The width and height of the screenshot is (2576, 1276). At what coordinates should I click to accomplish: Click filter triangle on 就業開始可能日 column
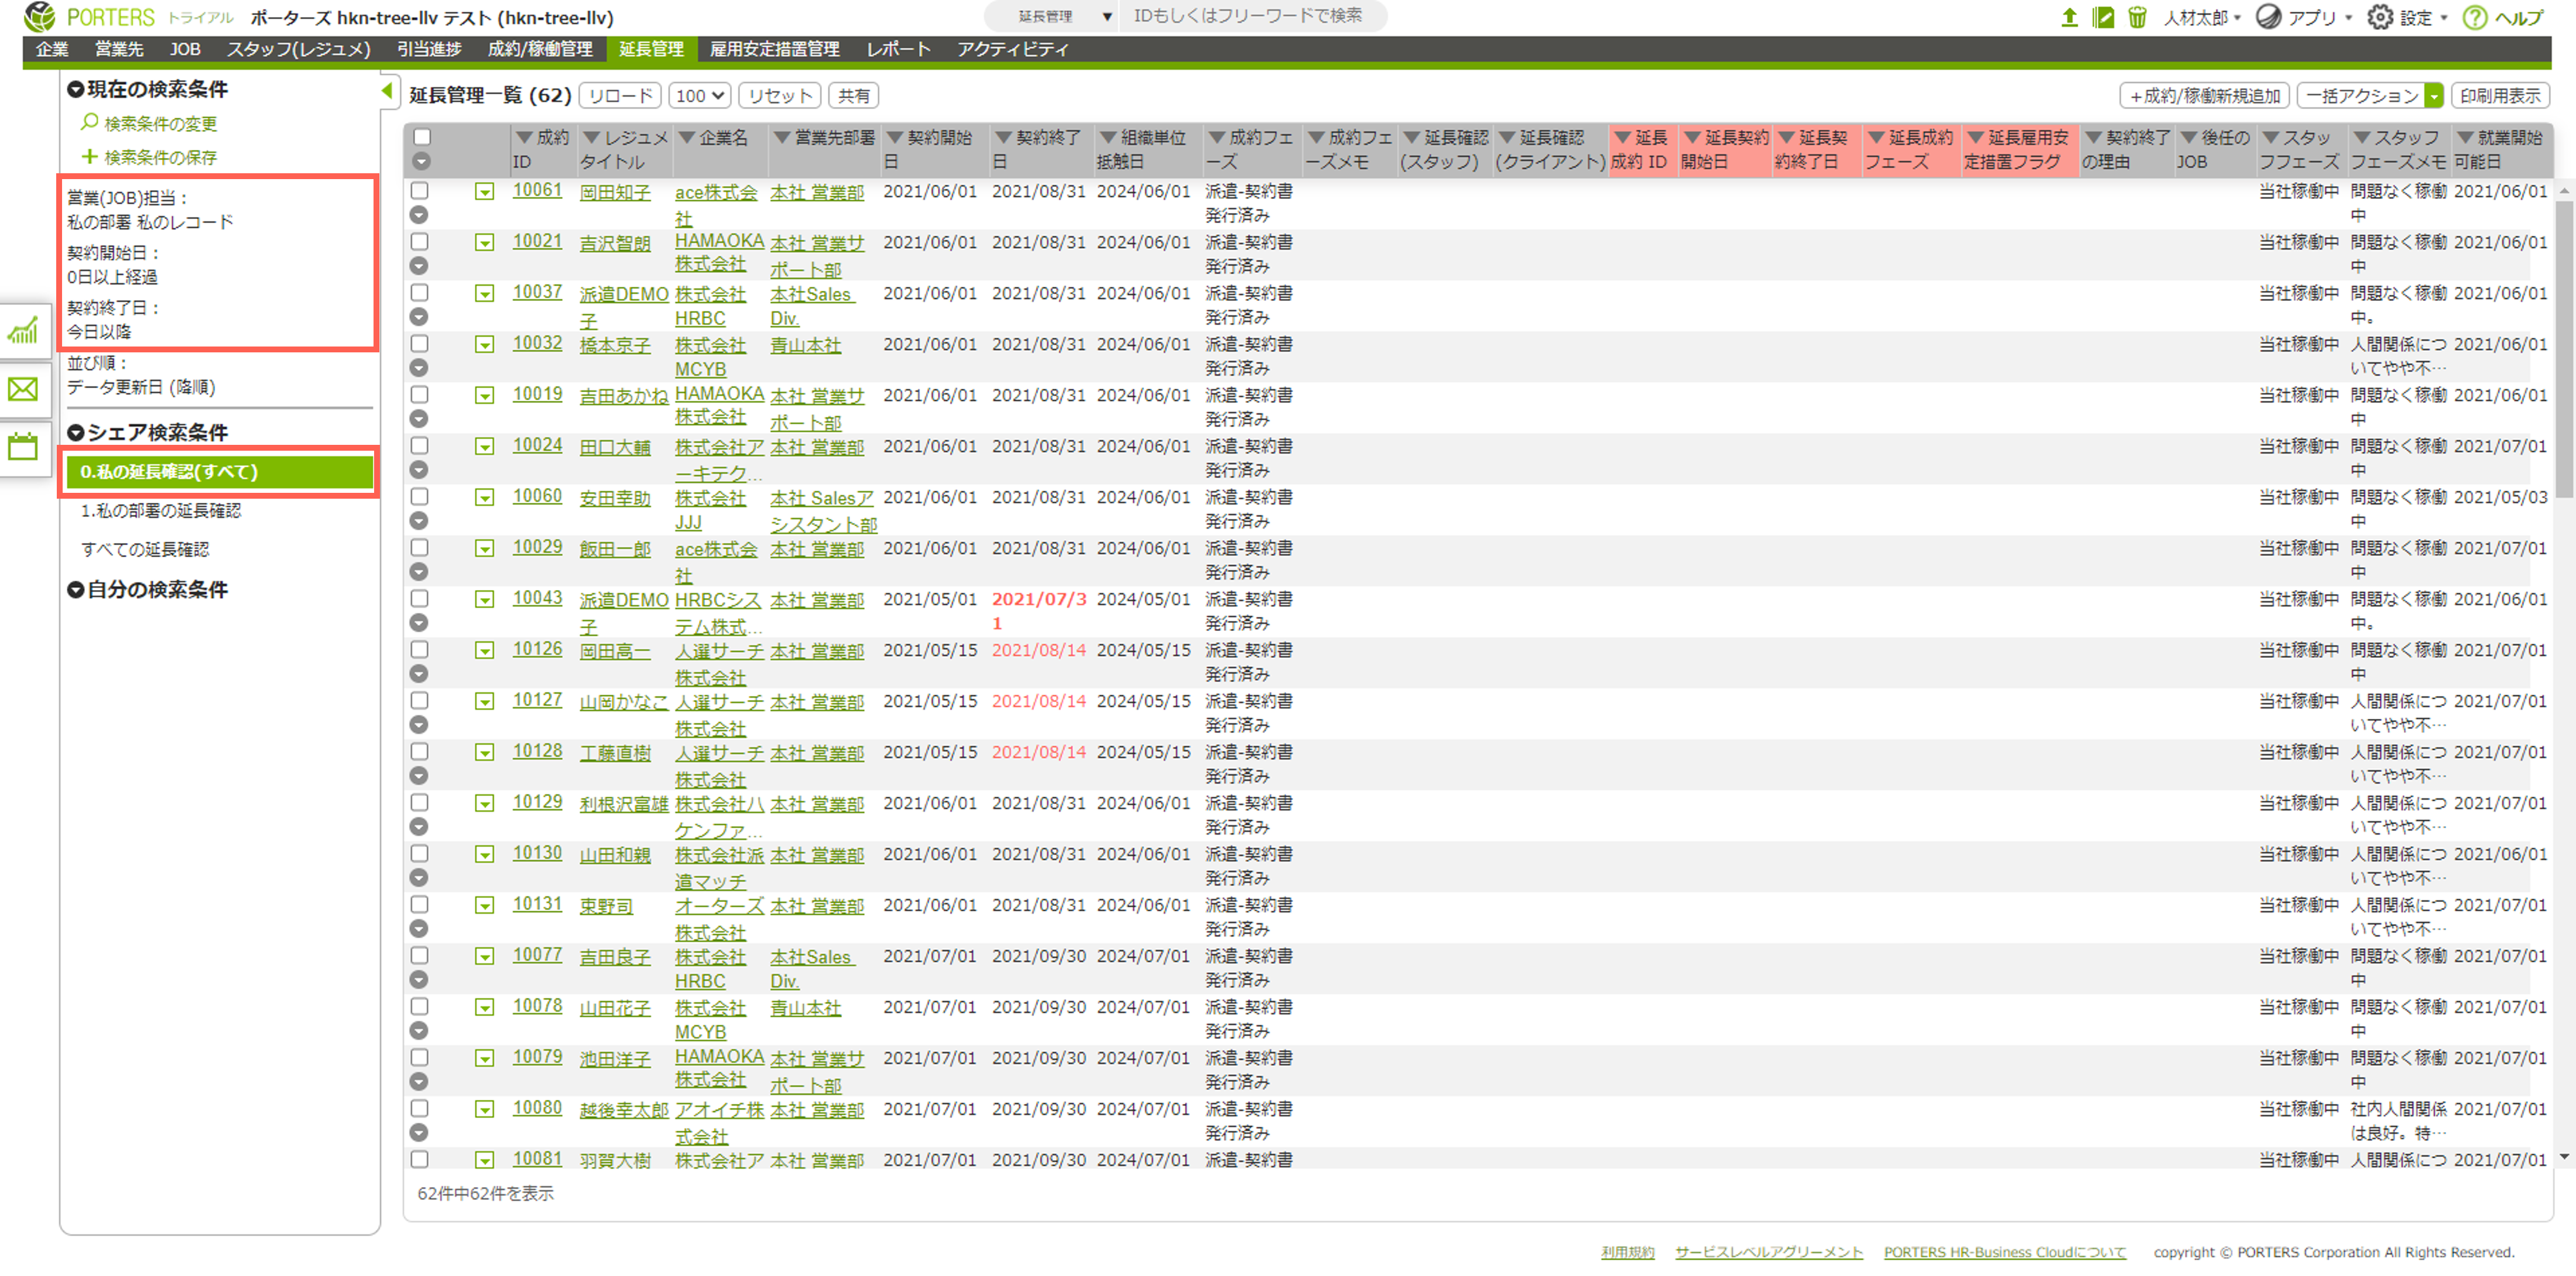pos(2465,138)
